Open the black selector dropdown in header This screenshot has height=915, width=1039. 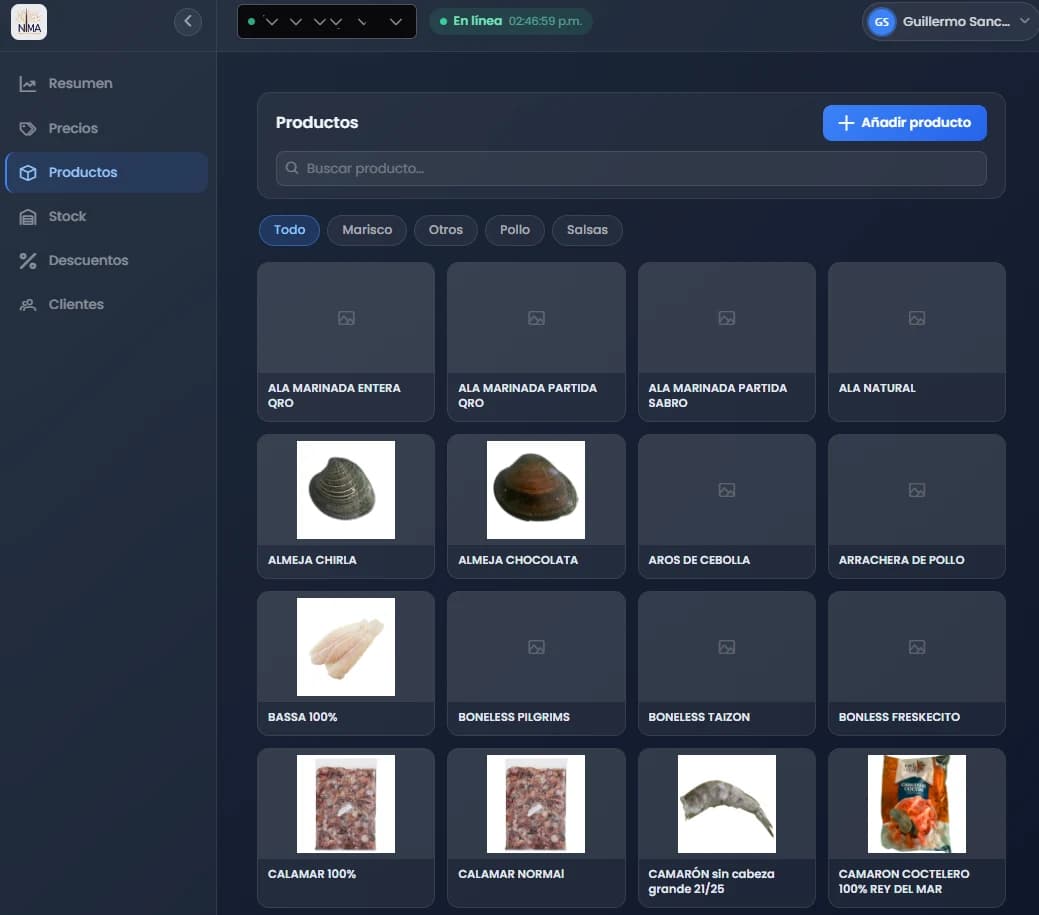(327, 21)
